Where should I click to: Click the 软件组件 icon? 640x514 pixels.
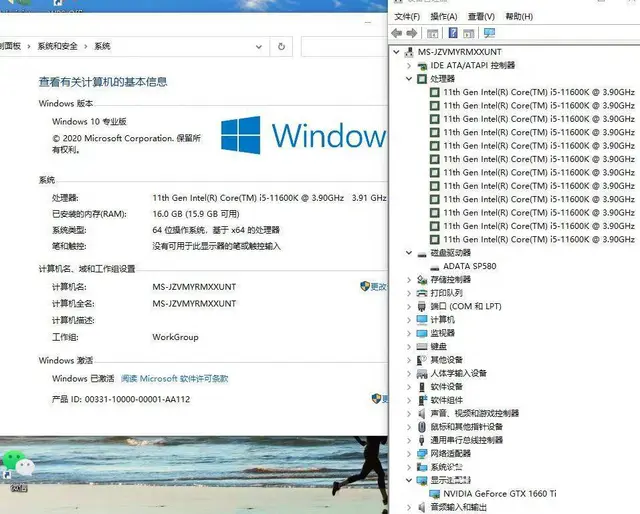click(422, 400)
